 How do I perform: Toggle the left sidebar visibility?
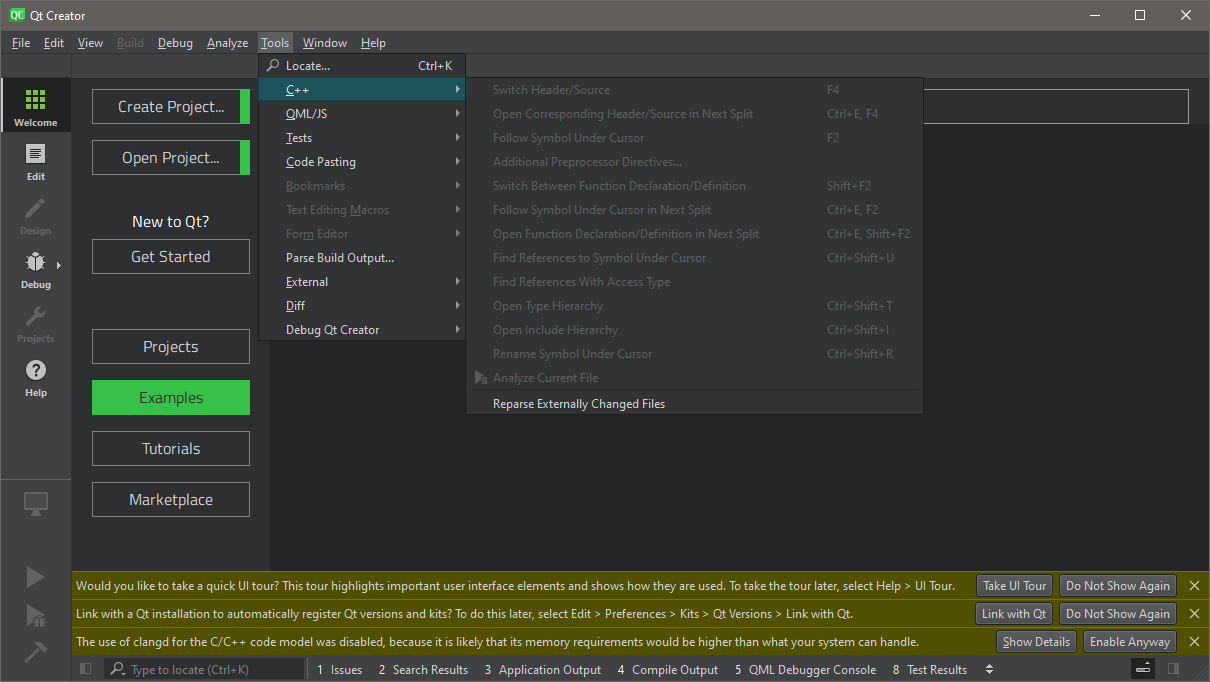point(86,669)
